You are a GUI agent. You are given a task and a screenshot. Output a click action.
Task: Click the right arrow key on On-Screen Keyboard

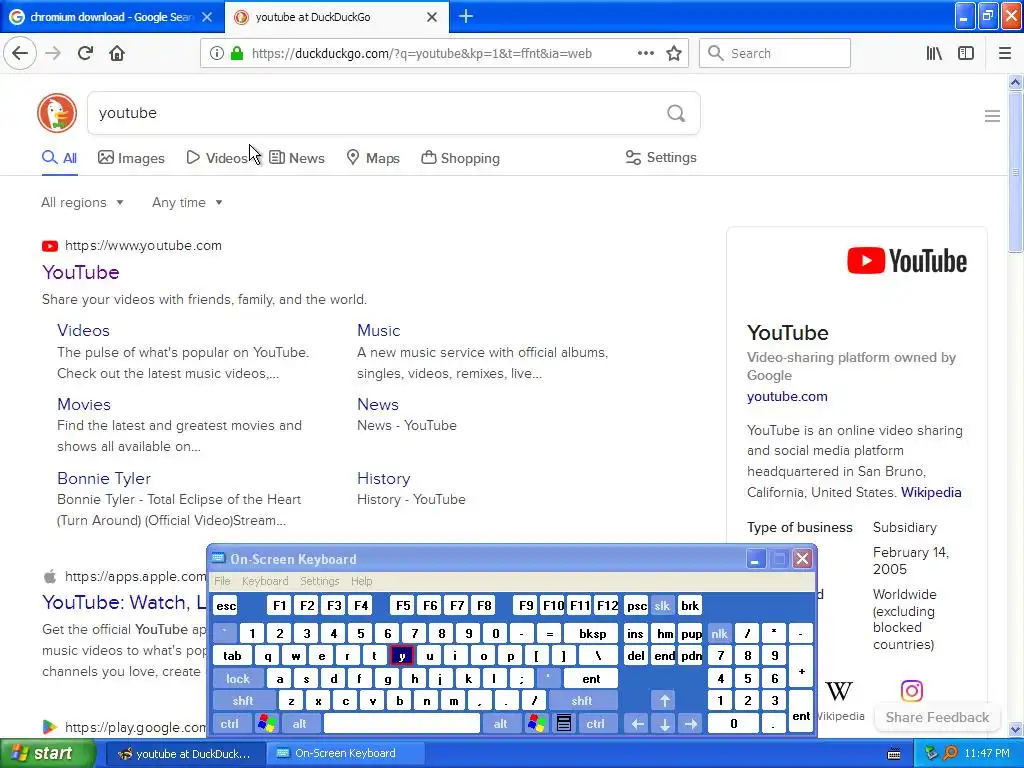point(691,724)
